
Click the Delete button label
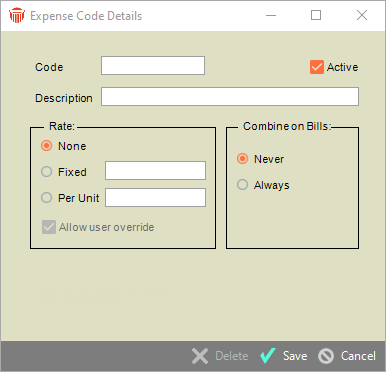(x=232, y=356)
